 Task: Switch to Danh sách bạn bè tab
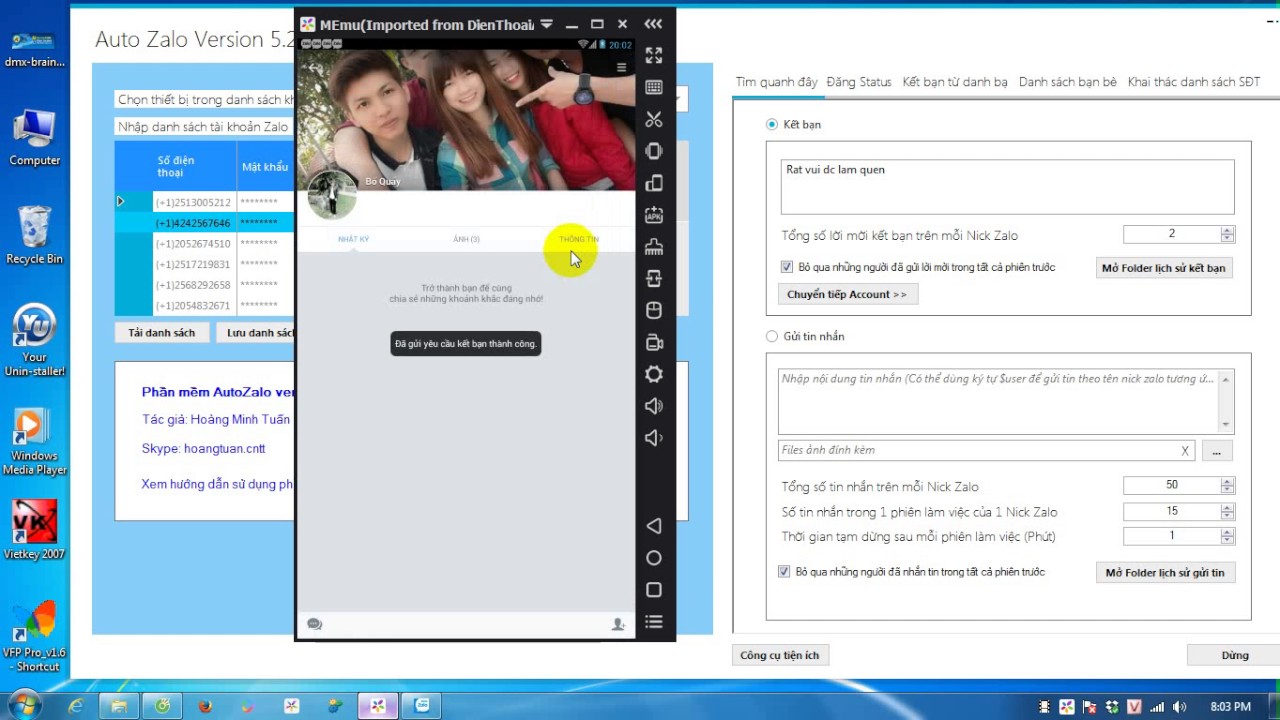point(1067,82)
